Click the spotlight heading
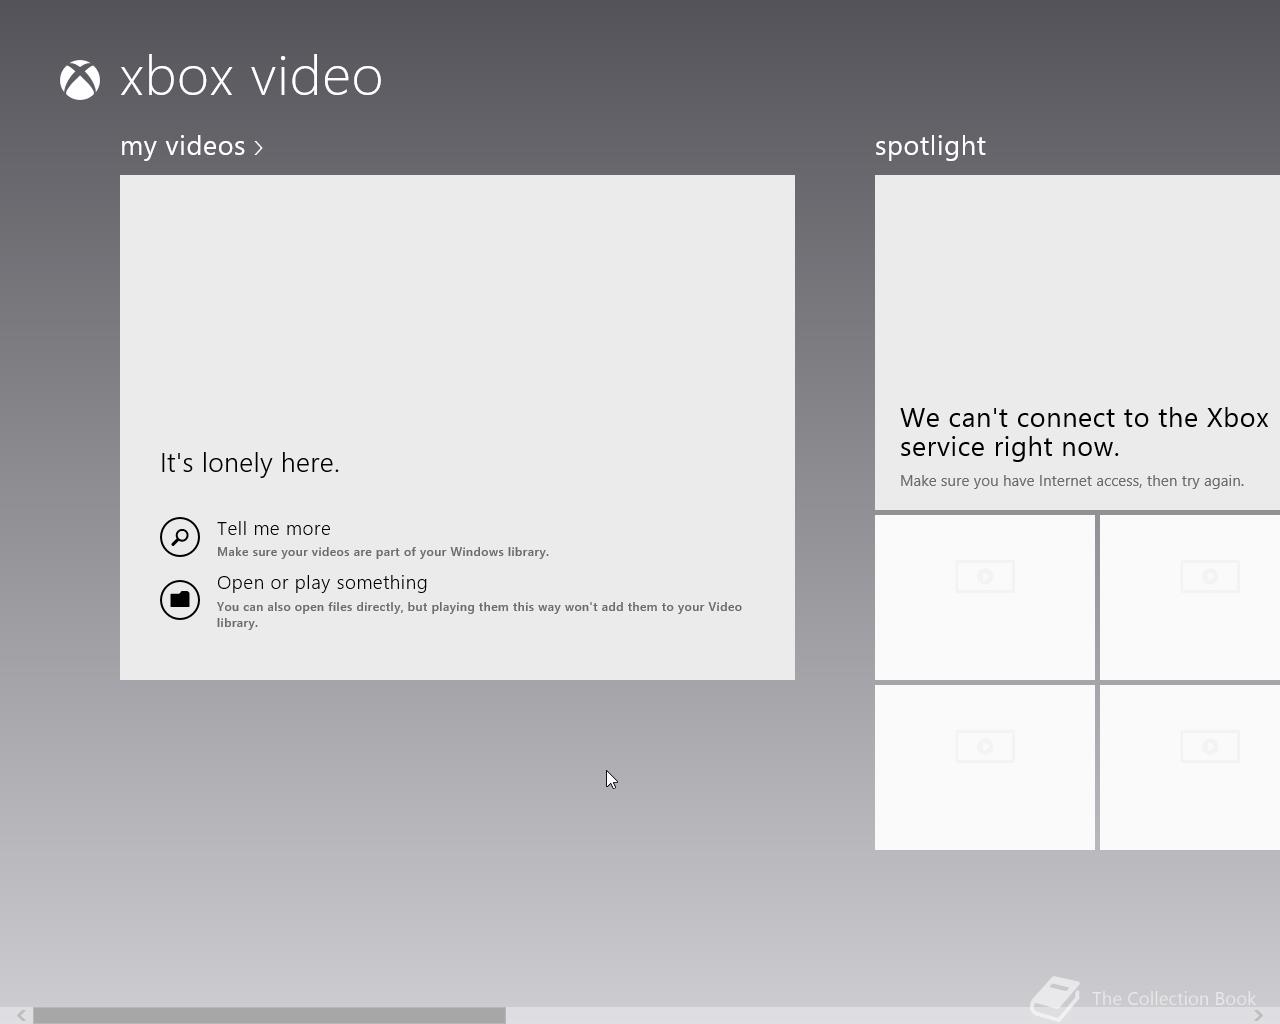 click(x=930, y=146)
